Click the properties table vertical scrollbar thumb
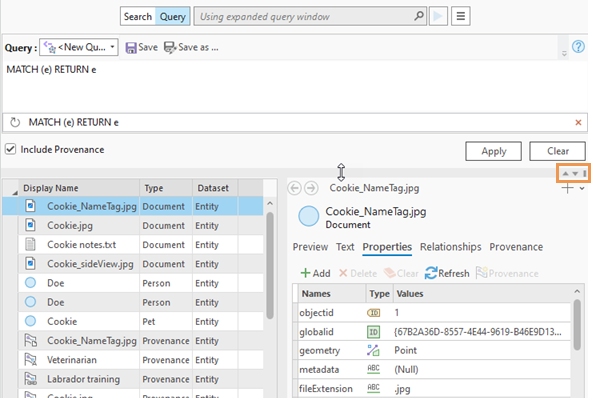This screenshot has width=591, height=398. (577, 325)
